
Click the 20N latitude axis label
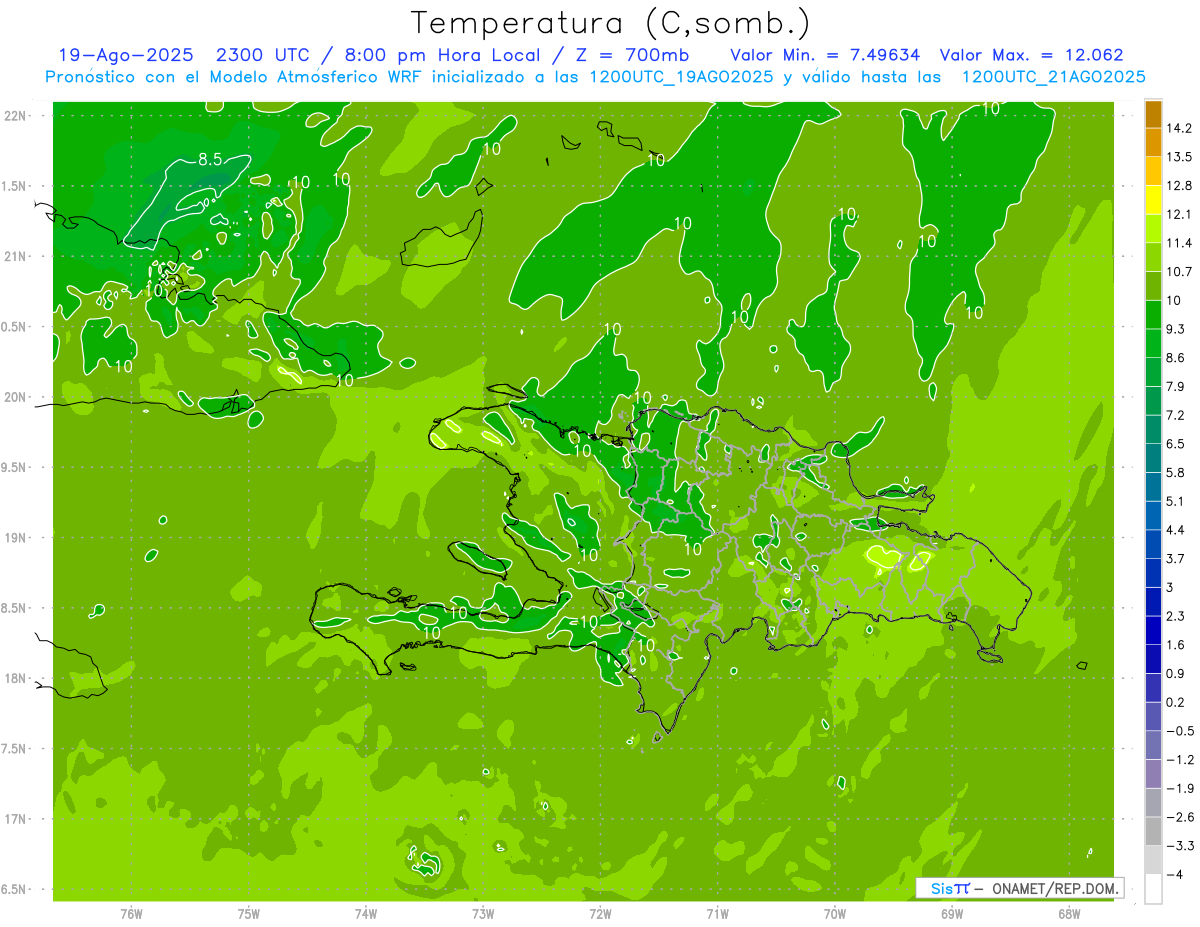pos(15,397)
